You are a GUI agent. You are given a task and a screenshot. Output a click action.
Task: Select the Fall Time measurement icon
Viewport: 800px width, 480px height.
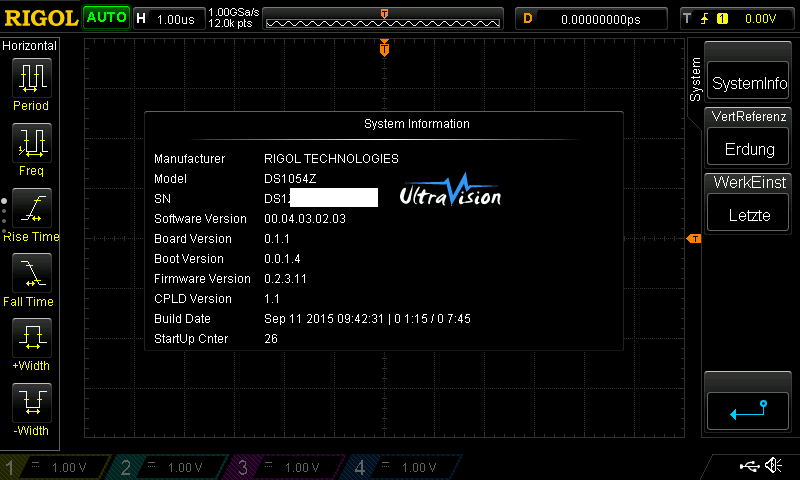(x=32, y=272)
